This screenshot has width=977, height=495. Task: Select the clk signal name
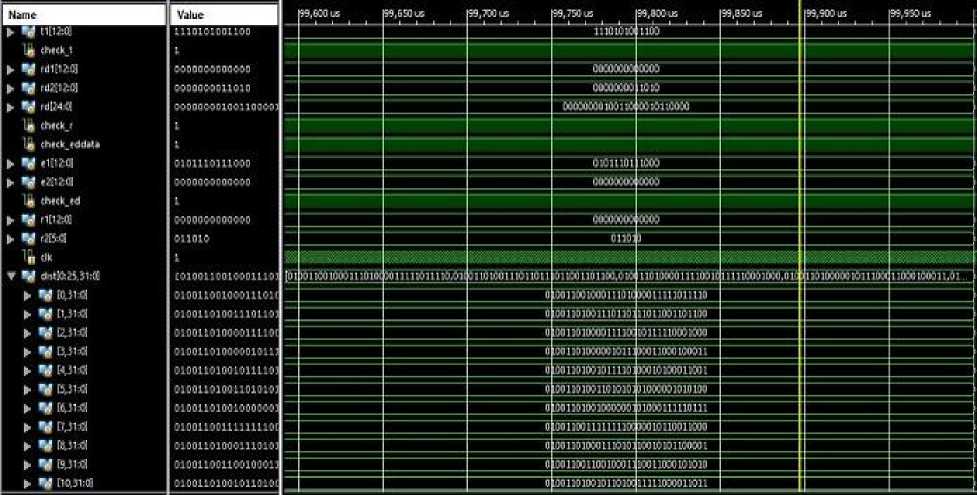(x=47, y=257)
